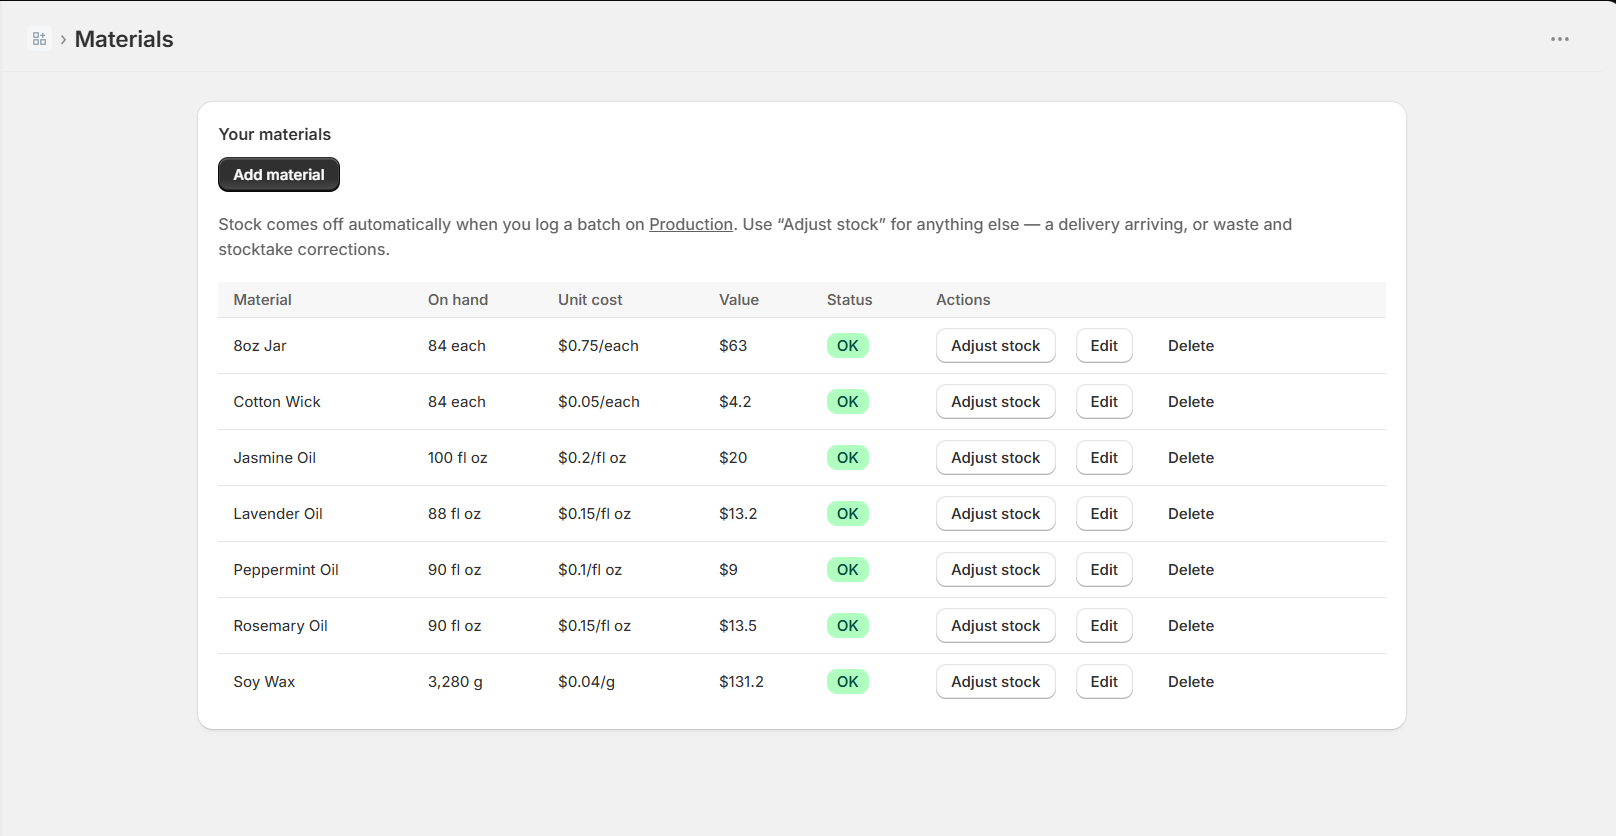Delete the Rosemary Oil row

click(x=1191, y=625)
